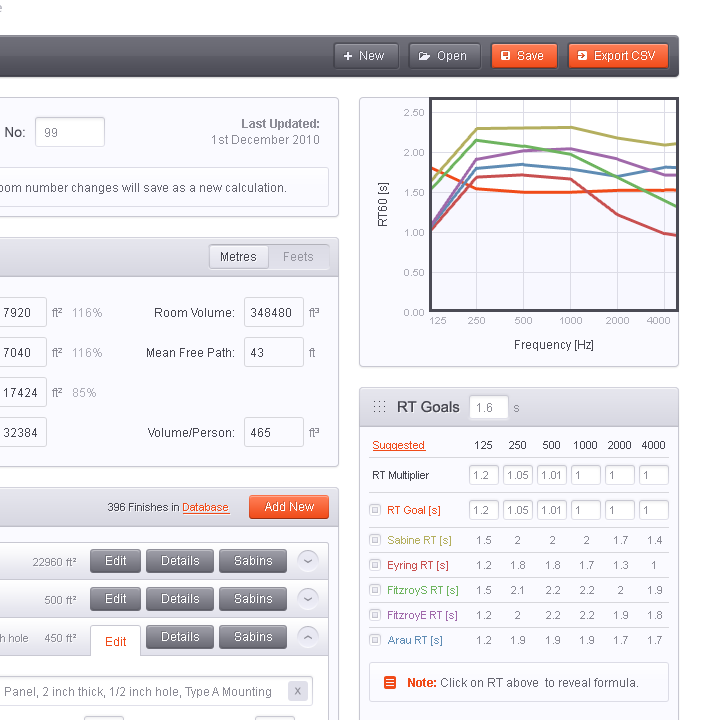Open a file using the Open button
Image resolution: width=720 pixels, height=720 pixels.
point(444,56)
